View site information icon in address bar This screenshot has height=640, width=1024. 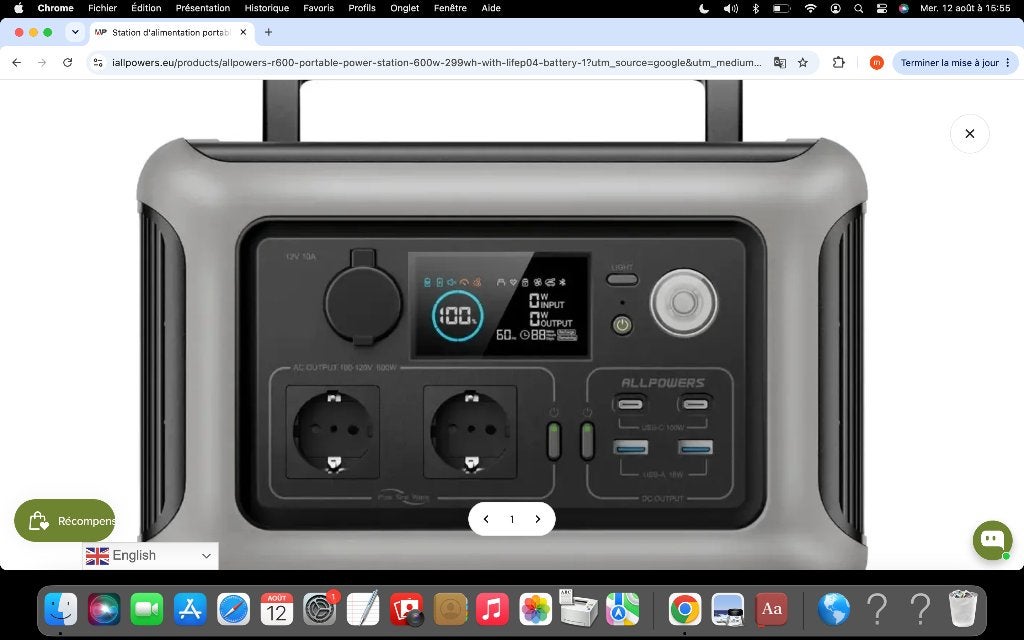pyautogui.click(x=98, y=63)
